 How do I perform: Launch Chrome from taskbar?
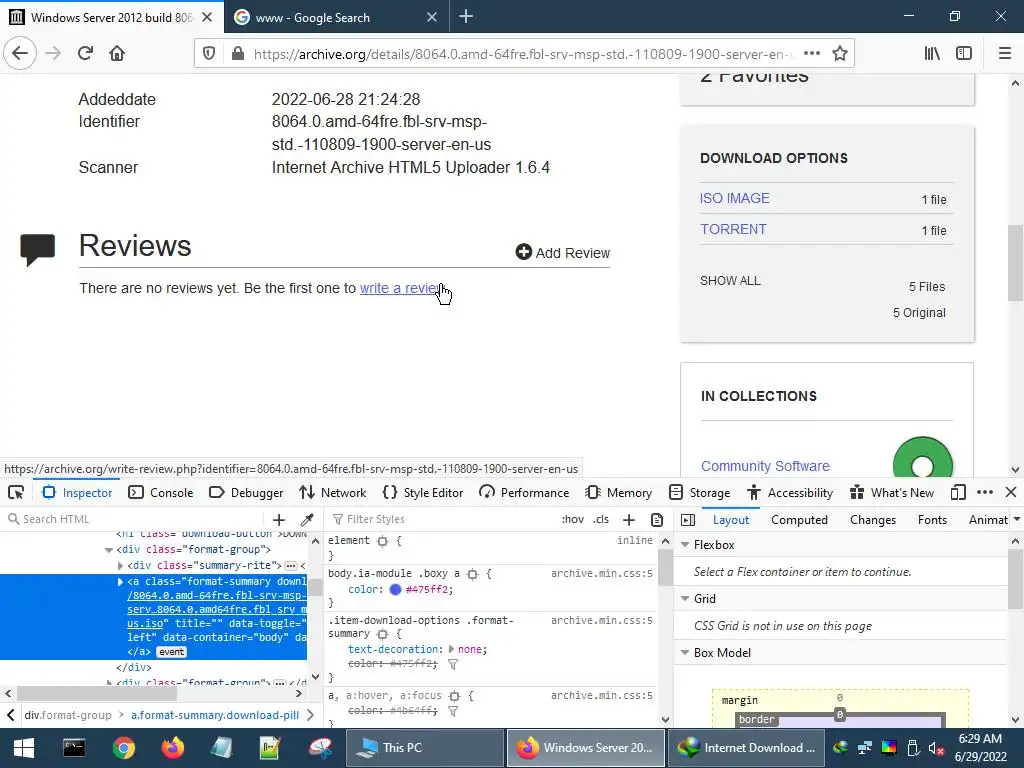click(123, 748)
